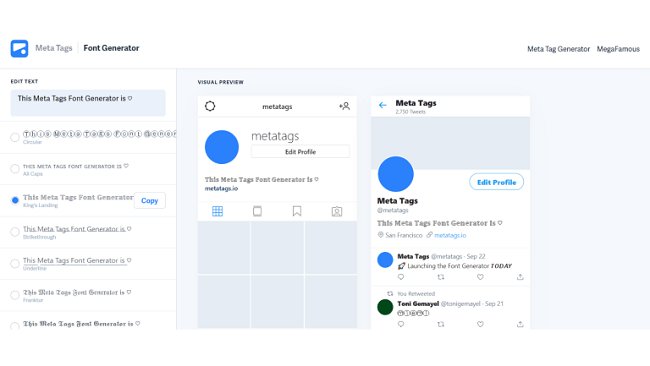This screenshot has height=366, width=650.
Task: Open the Instagram preview settings gear icon
Action: click(x=210, y=106)
